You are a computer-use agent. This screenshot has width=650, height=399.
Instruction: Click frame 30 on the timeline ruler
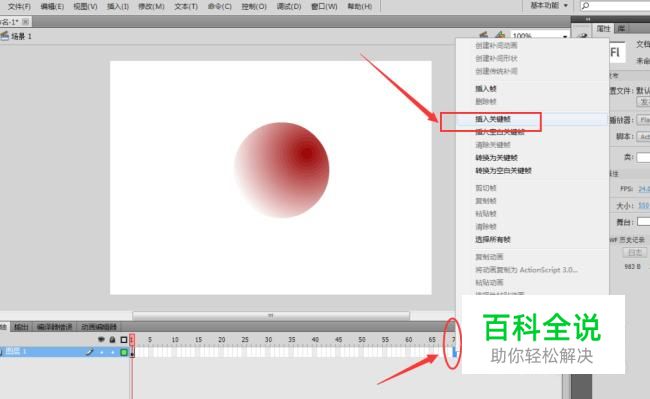point(268,339)
